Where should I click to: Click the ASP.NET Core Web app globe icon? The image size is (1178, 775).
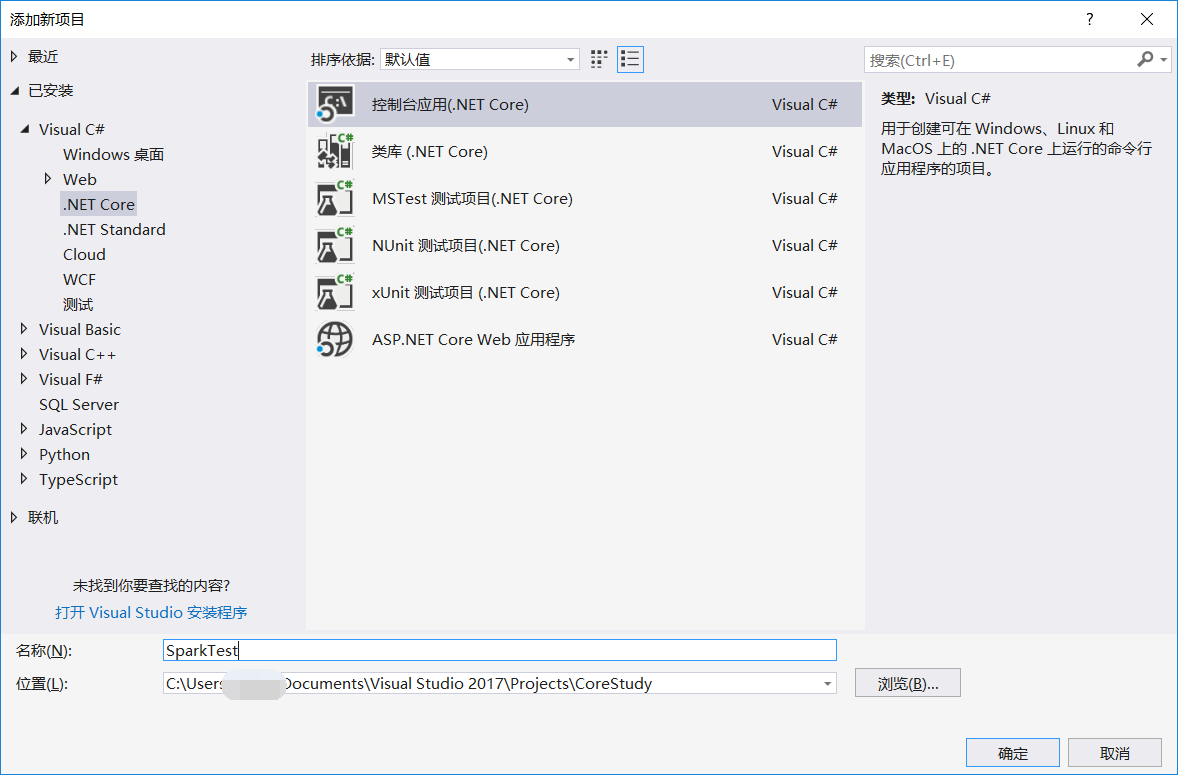point(335,339)
